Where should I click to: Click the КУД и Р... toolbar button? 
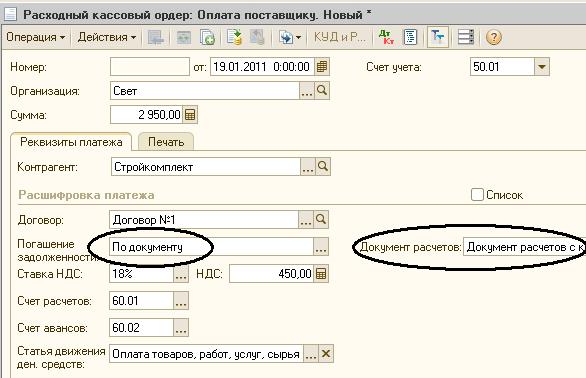pyautogui.click(x=339, y=37)
